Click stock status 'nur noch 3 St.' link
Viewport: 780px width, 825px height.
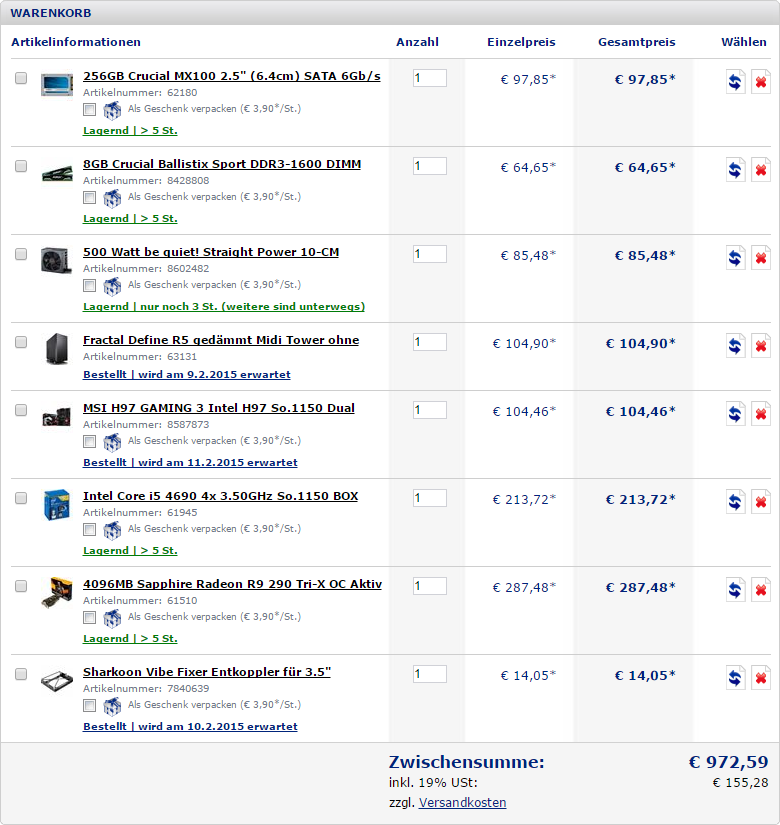[x=224, y=306]
